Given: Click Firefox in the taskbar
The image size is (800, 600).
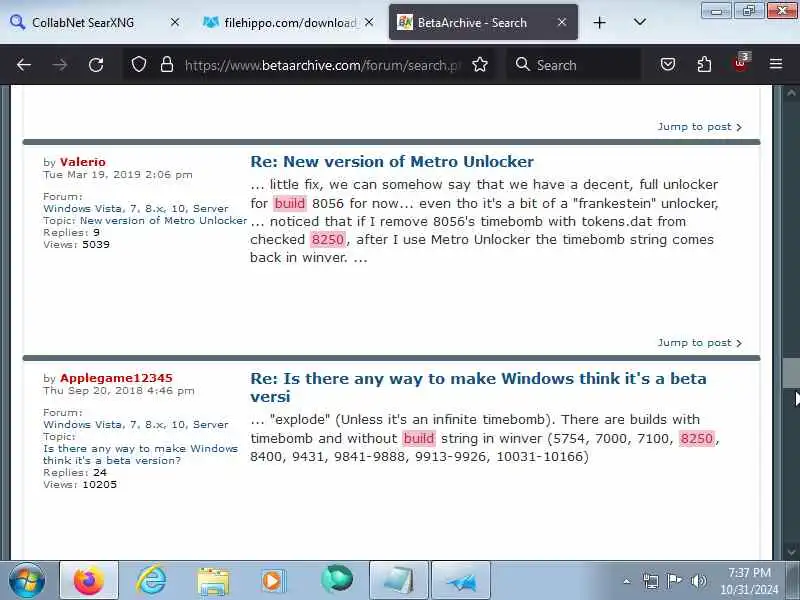Looking at the screenshot, I should coord(89,580).
